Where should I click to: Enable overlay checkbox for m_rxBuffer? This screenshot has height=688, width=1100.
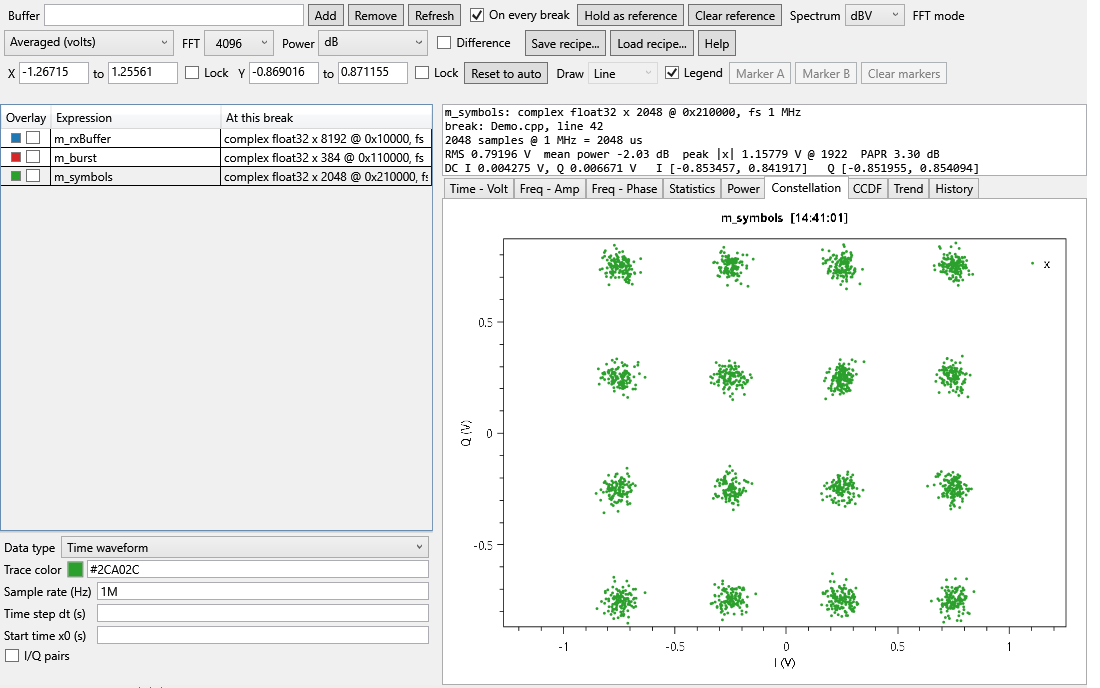(33, 138)
